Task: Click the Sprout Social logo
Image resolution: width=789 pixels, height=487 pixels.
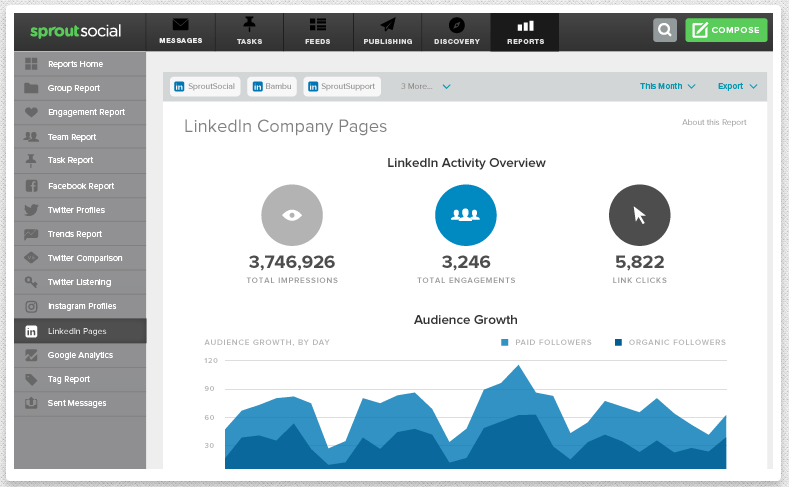Action: click(x=75, y=31)
